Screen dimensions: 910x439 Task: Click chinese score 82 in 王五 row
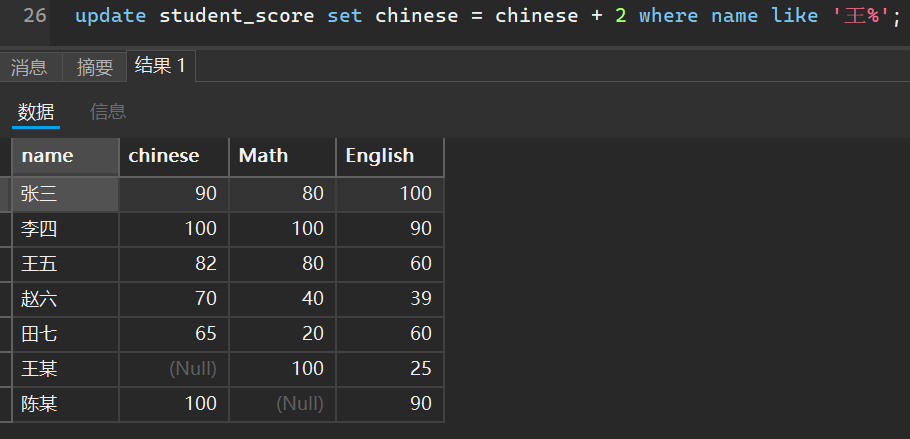[x=174, y=264]
